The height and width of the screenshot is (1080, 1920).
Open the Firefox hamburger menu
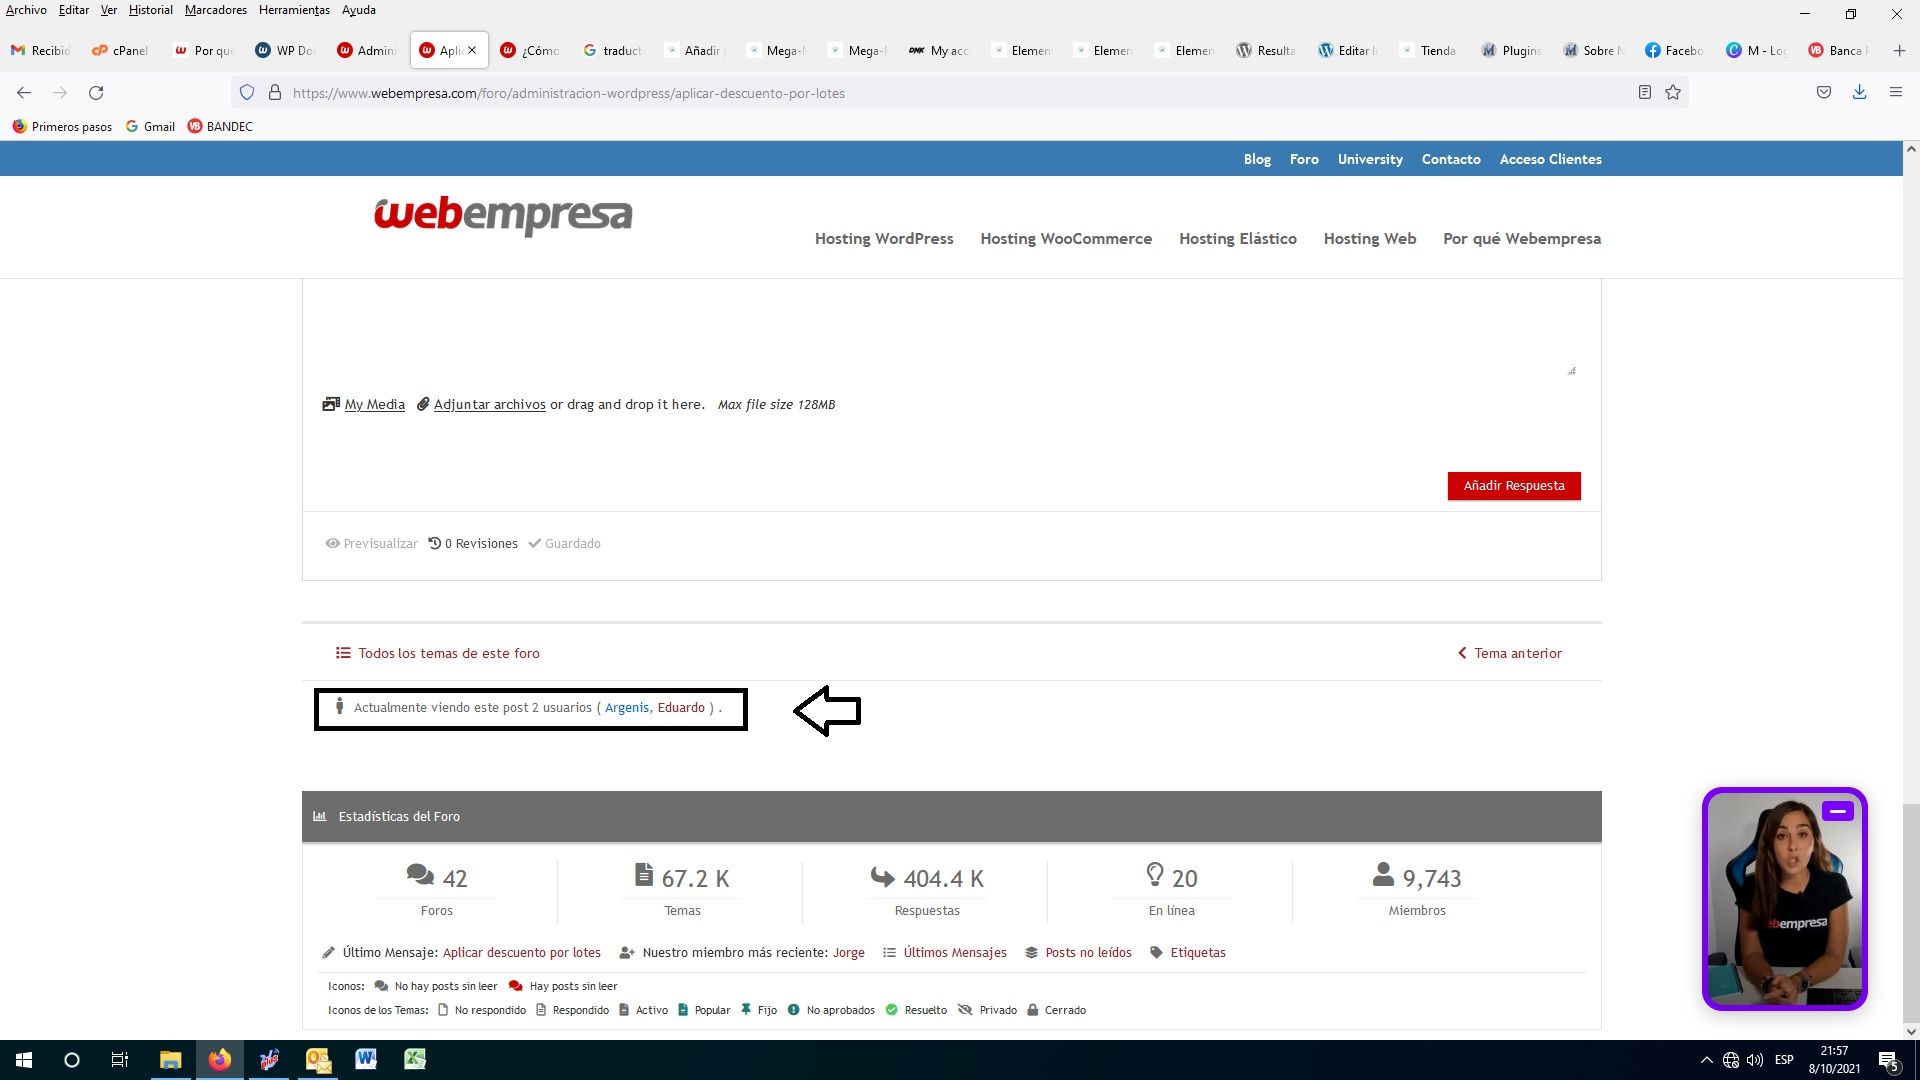tap(1895, 93)
